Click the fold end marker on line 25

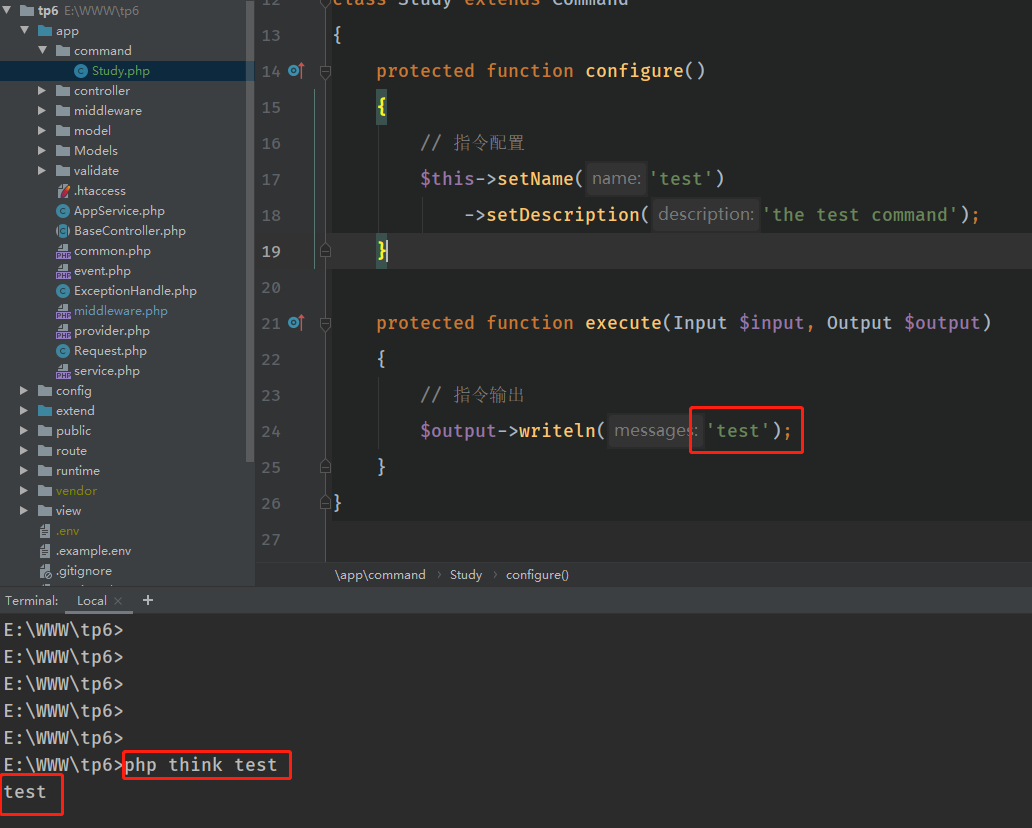coord(325,467)
